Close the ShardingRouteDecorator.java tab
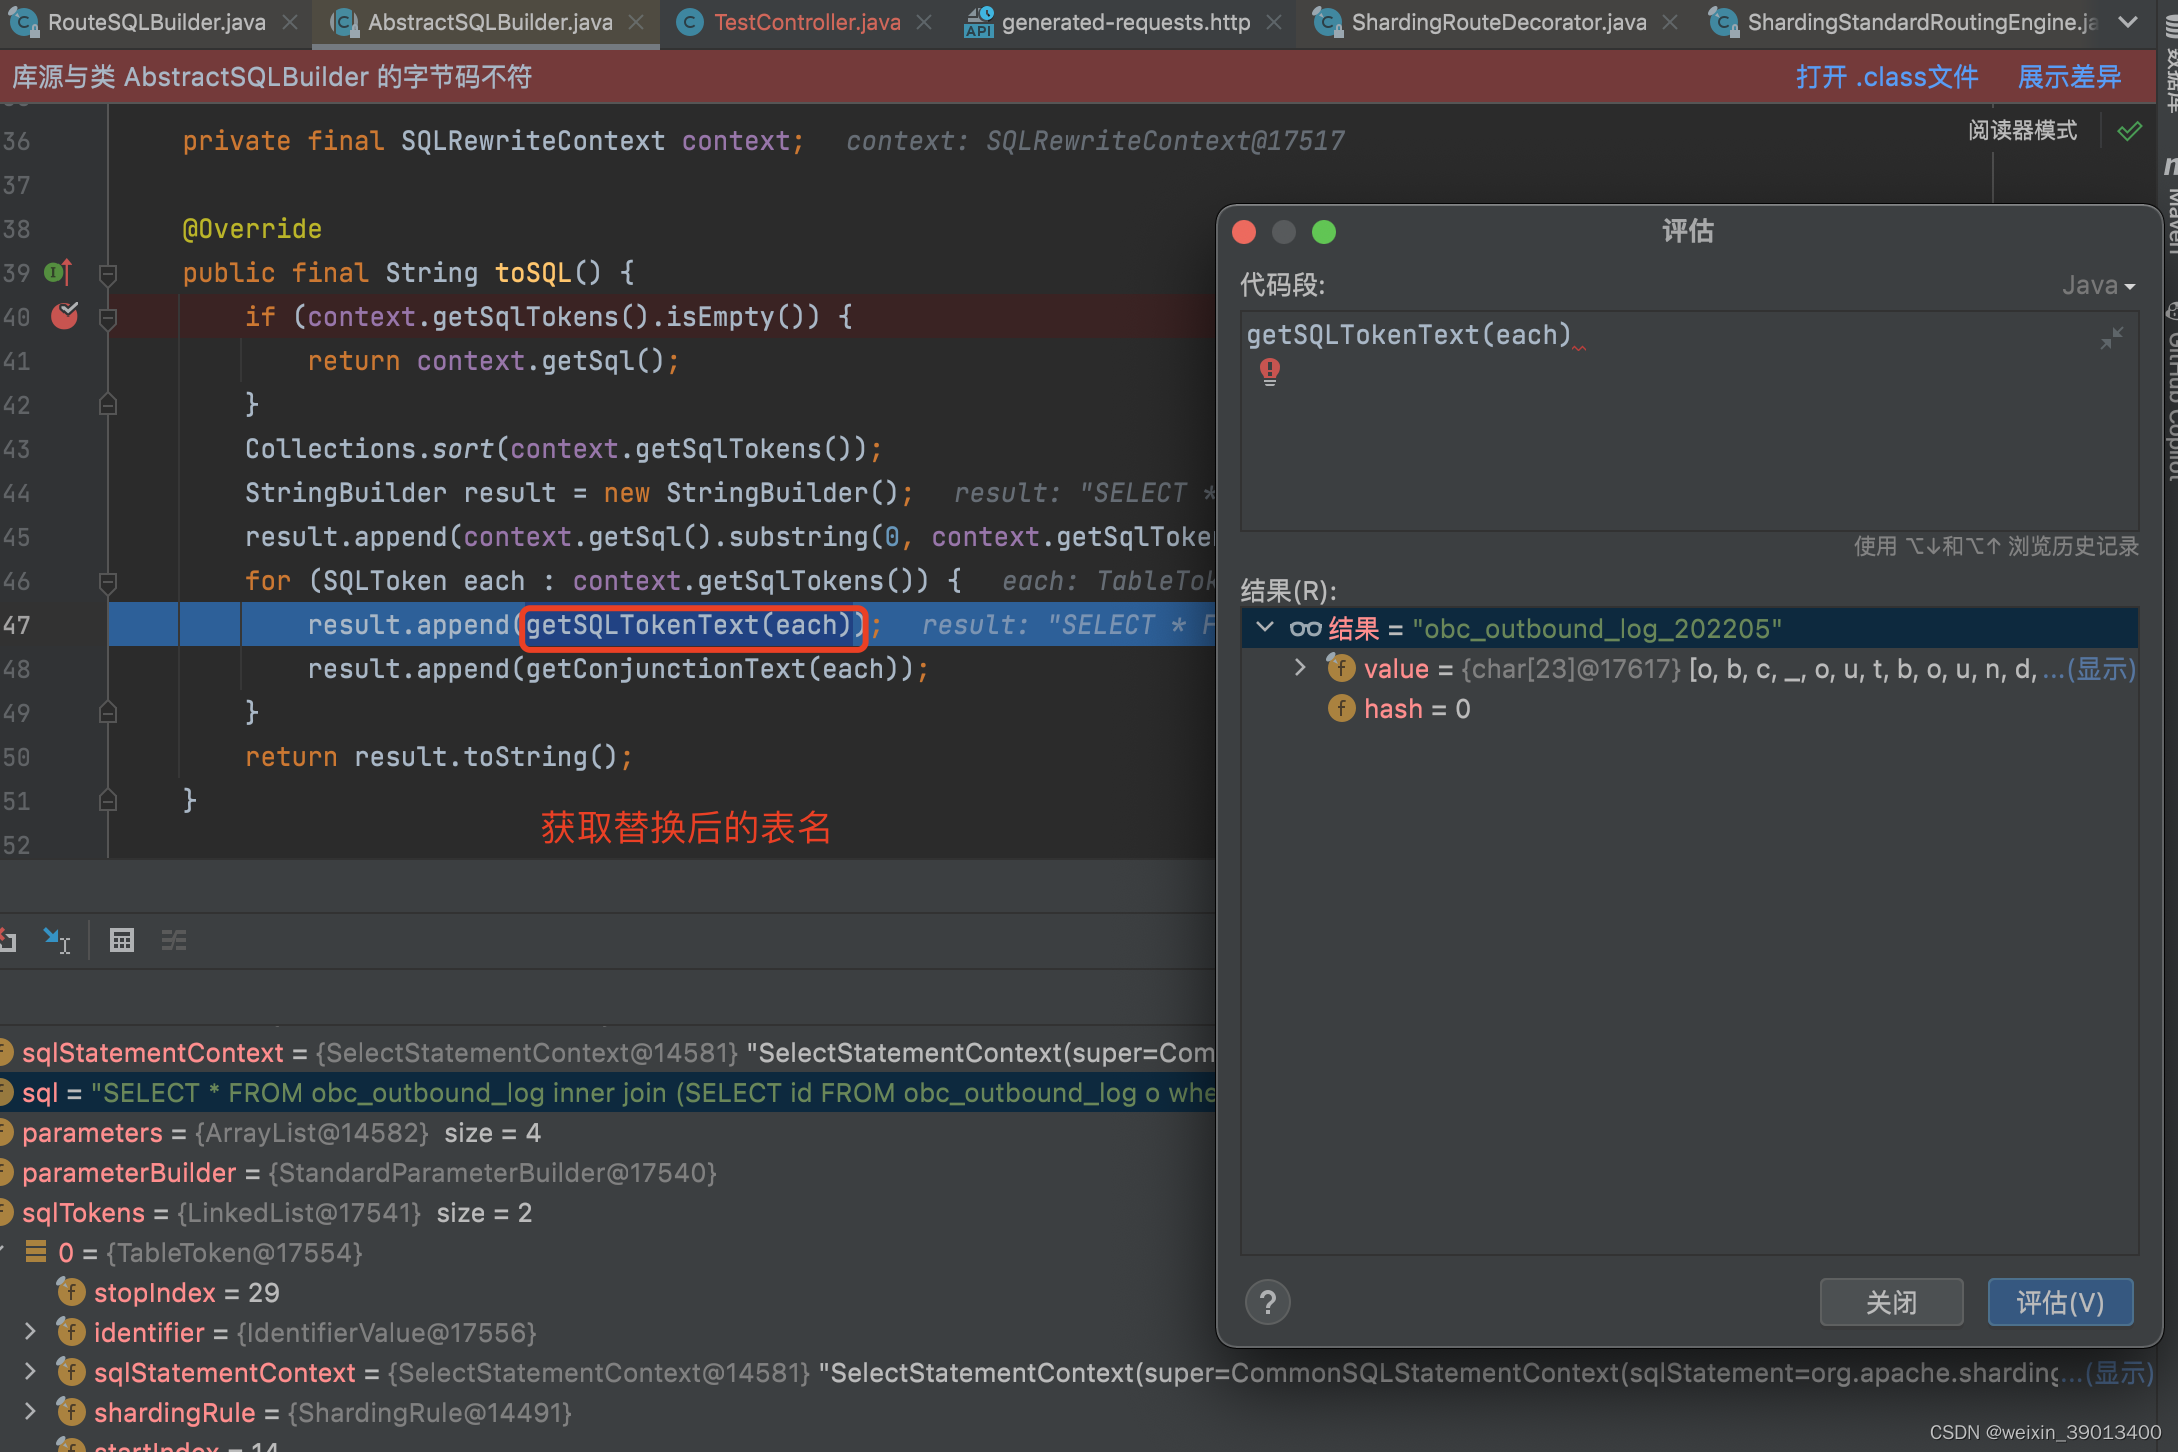 pyautogui.click(x=1670, y=22)
